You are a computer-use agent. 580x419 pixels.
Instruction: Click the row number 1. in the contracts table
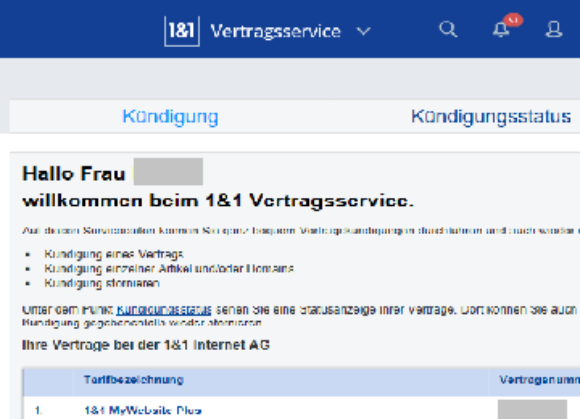pos(38,410)
